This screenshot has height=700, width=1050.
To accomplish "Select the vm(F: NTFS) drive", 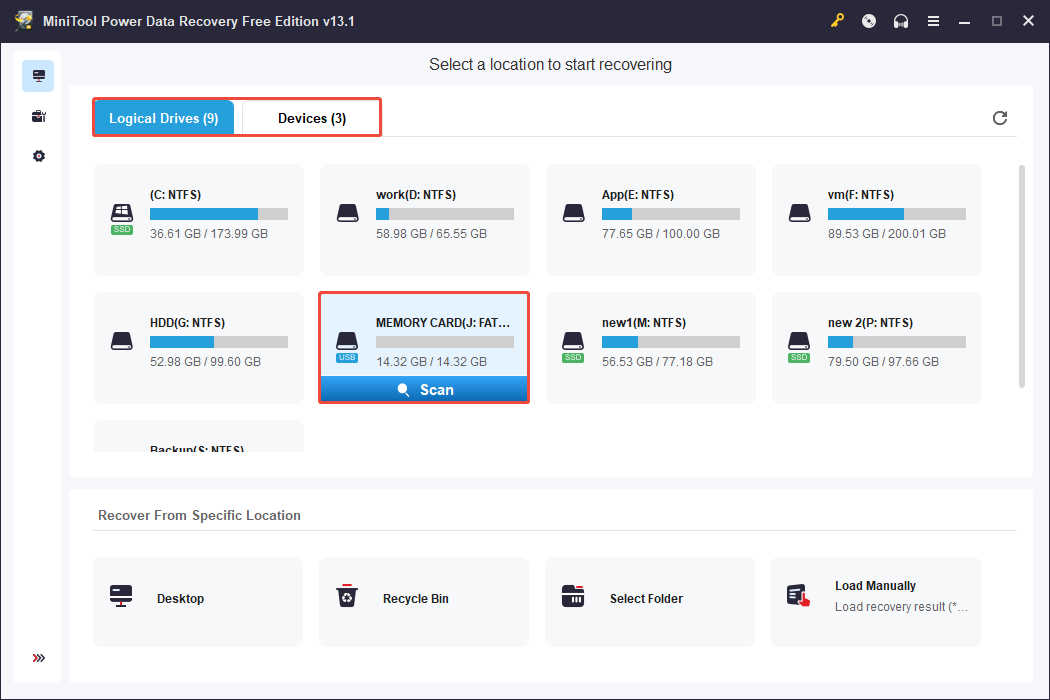I will 877,220.
